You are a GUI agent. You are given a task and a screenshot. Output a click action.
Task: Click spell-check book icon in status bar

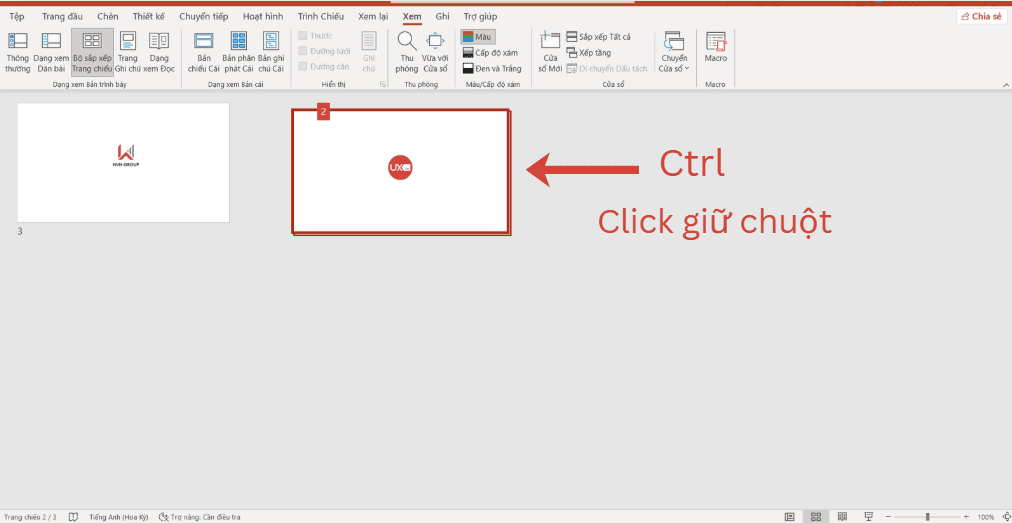[74, 517]
